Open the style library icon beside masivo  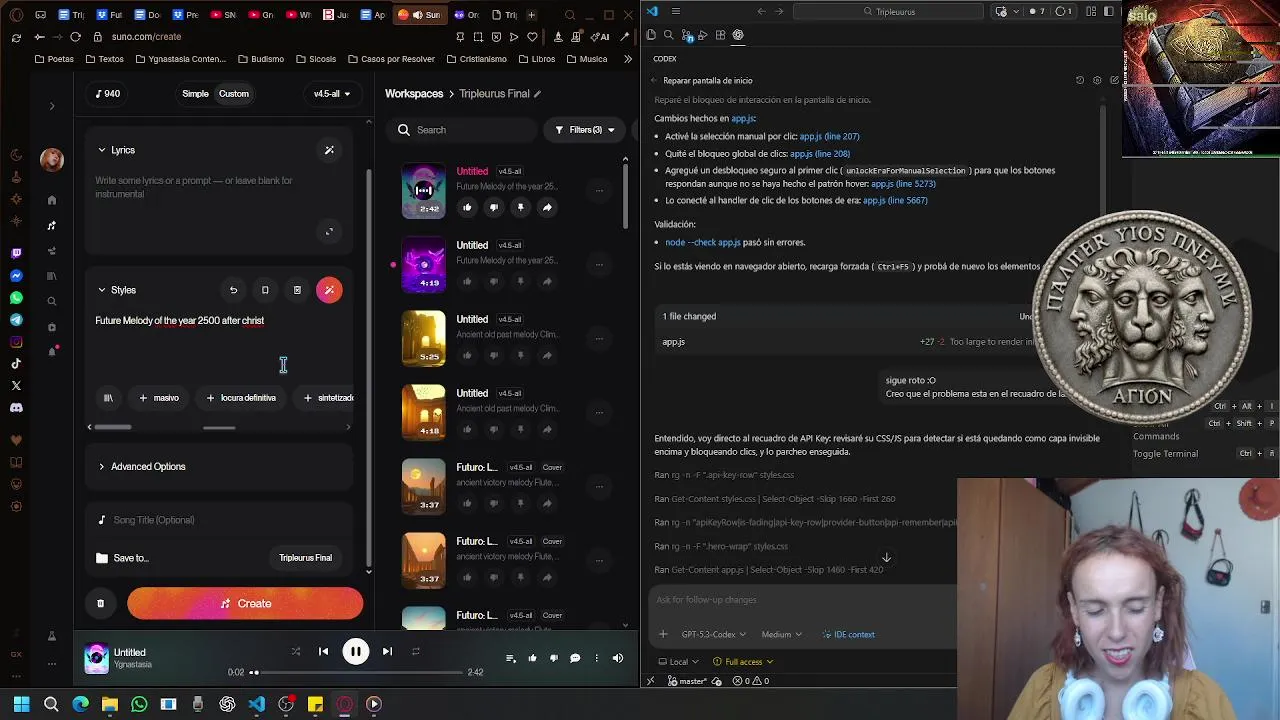[108, 398]
